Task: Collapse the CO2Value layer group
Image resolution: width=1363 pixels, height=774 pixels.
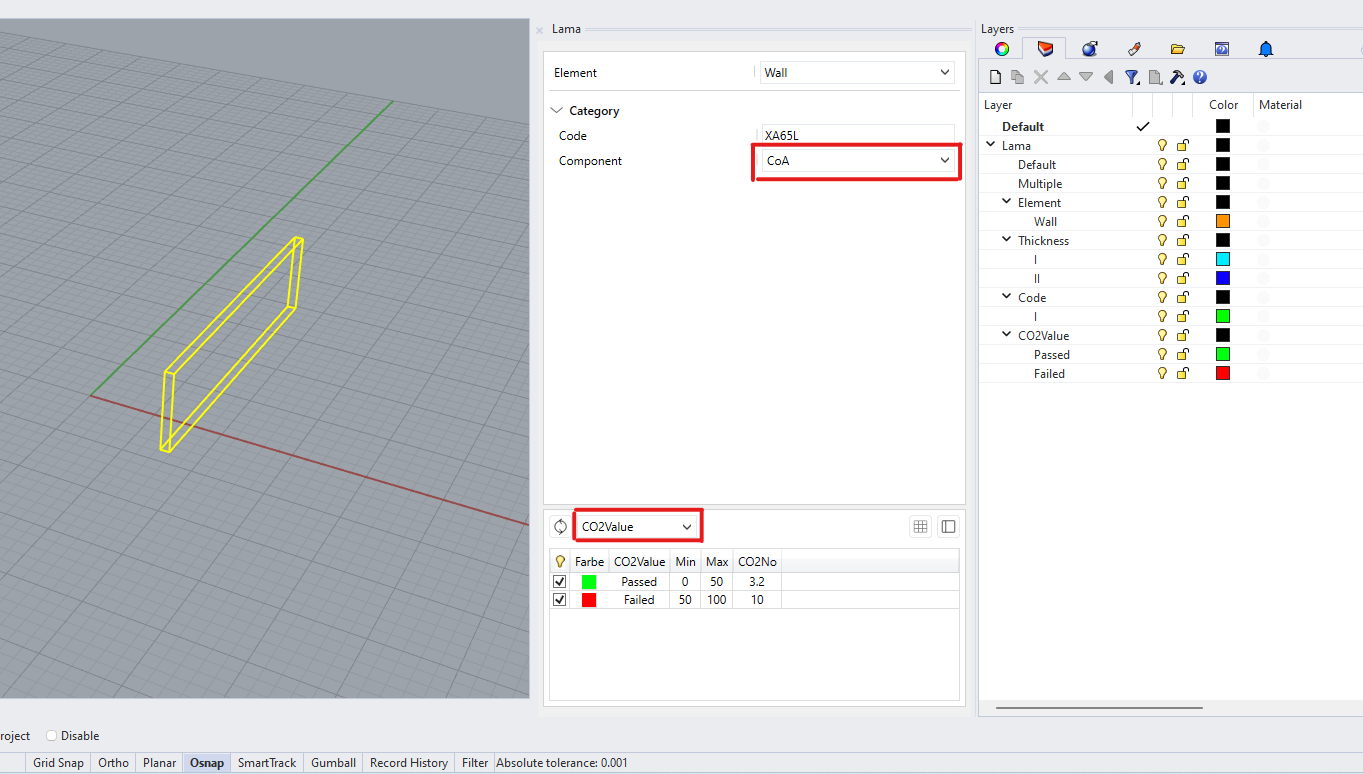Action: [x=1007, y=335]
